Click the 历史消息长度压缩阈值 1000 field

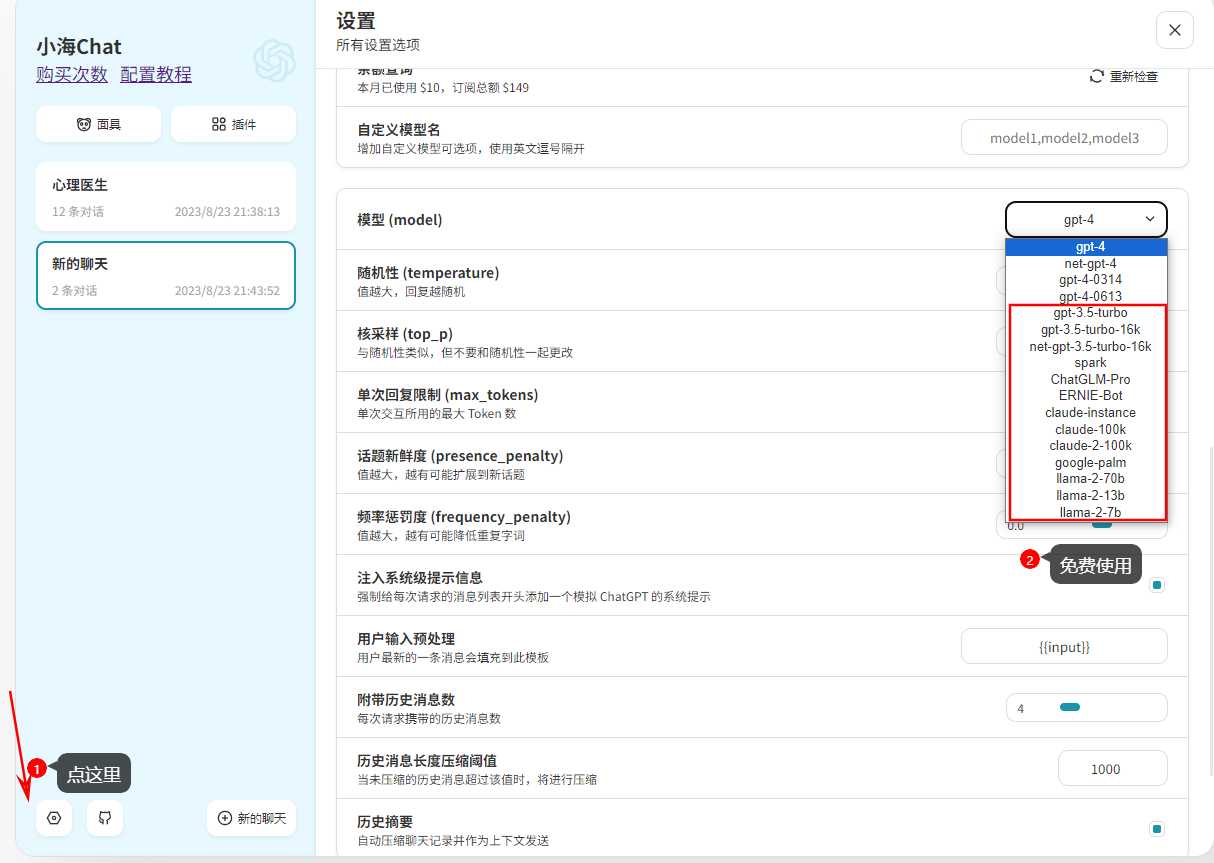point(1113,768)
